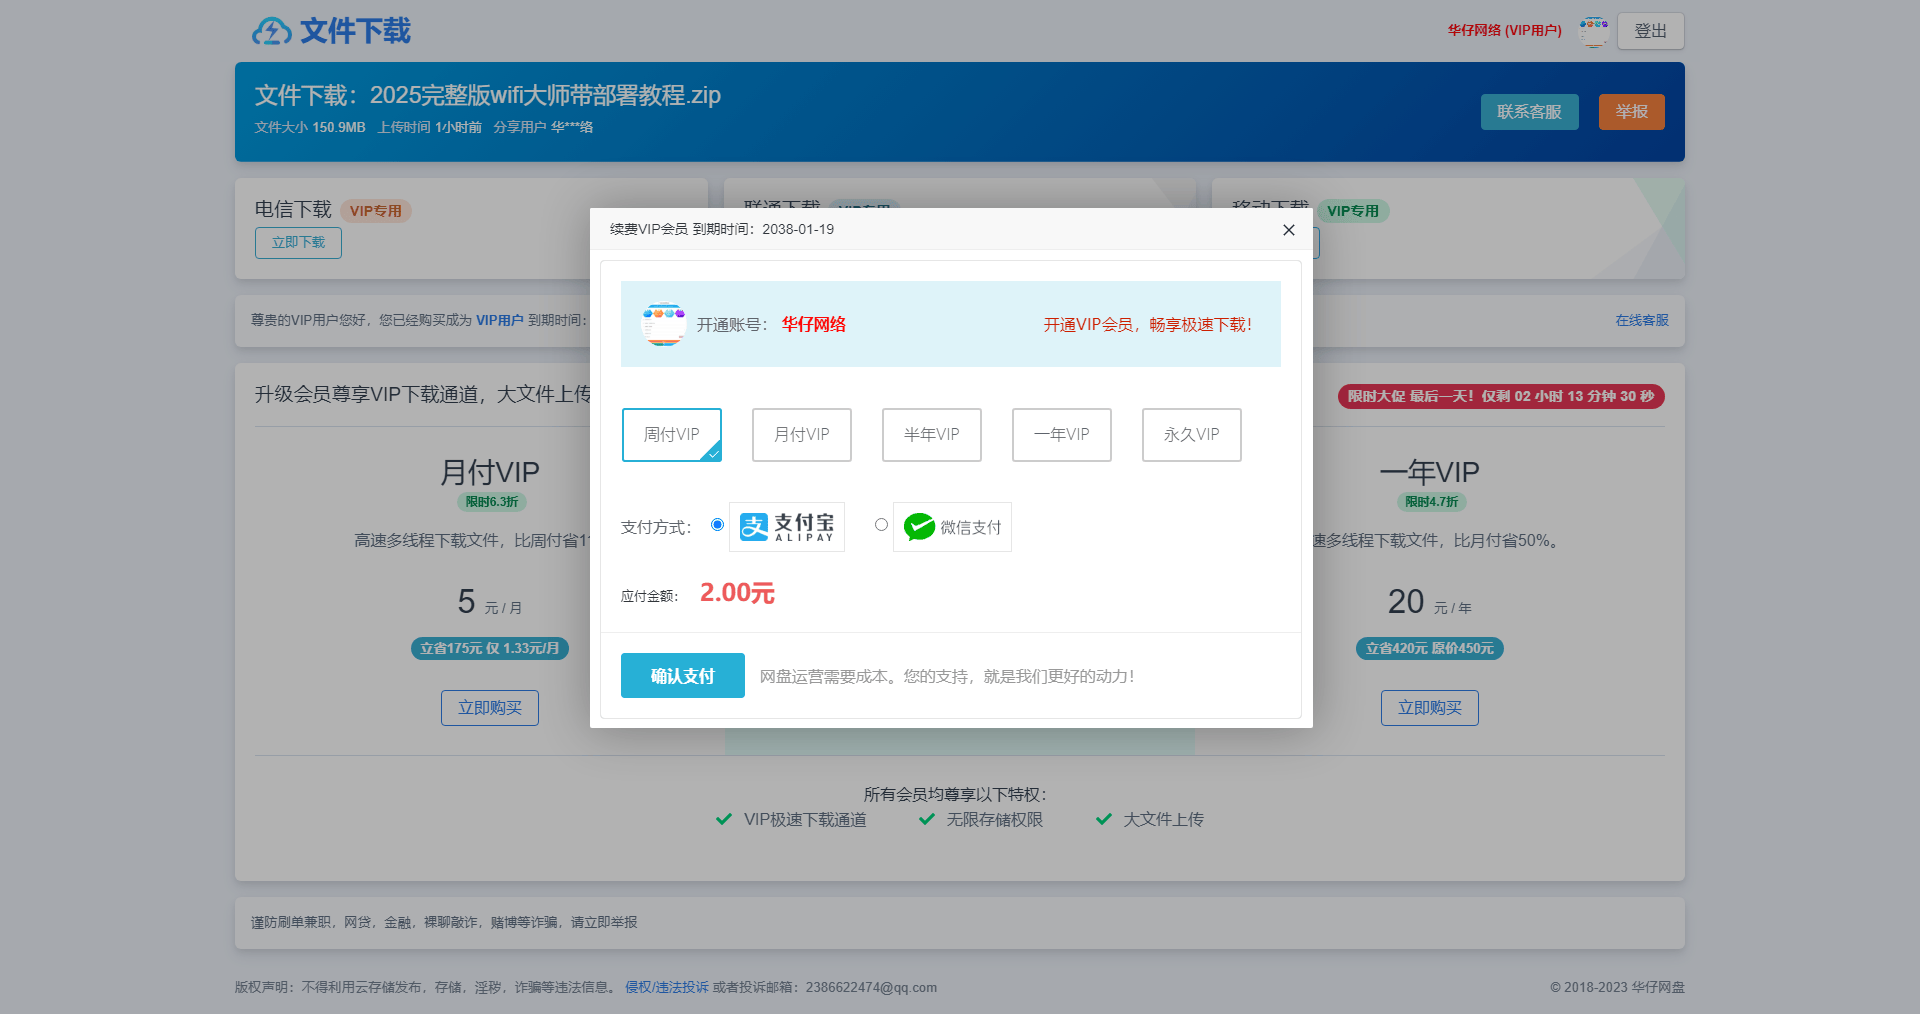The height and width of the screenshot is (1014, 1920).
Task: Click the 确认支付 confirm payment button
Action: pyautogui.click(x=682, y=676)
